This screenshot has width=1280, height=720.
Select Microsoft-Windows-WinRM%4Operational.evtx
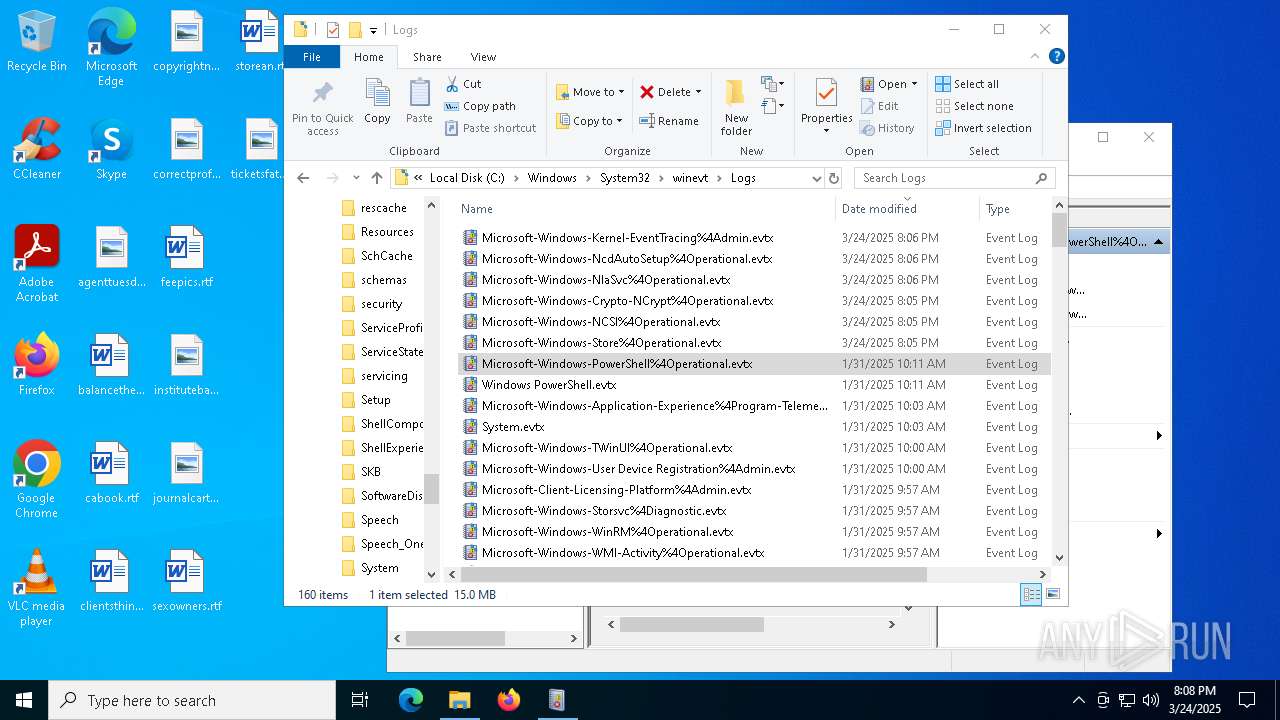pyautogui.click(x=607, y=532)
